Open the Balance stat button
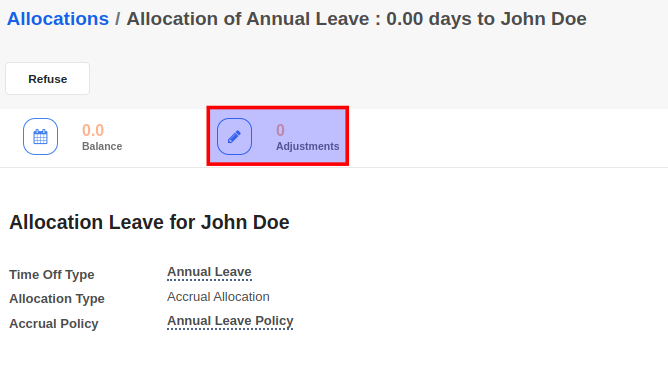The width and height of the screenshot is (668, 382). click(x=73, y=136)
